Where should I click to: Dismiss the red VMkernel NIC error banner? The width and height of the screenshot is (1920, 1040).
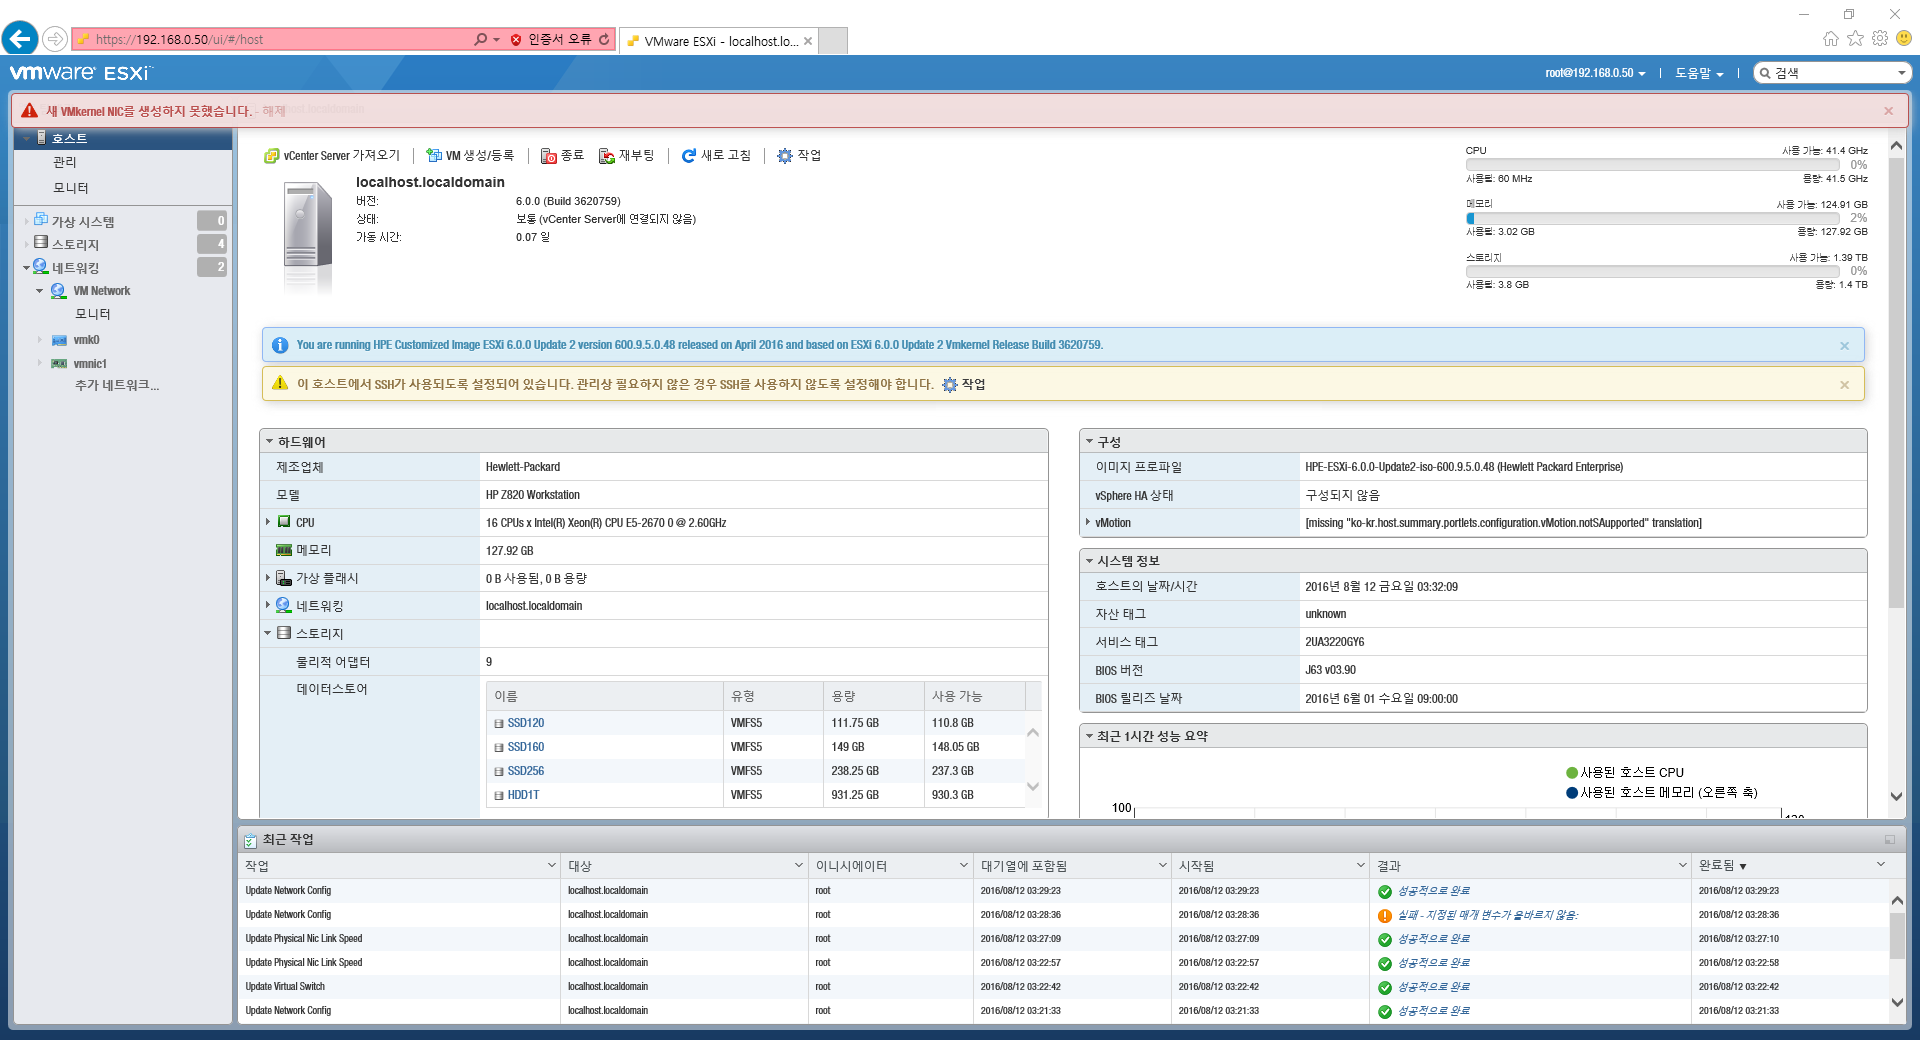1888,111
